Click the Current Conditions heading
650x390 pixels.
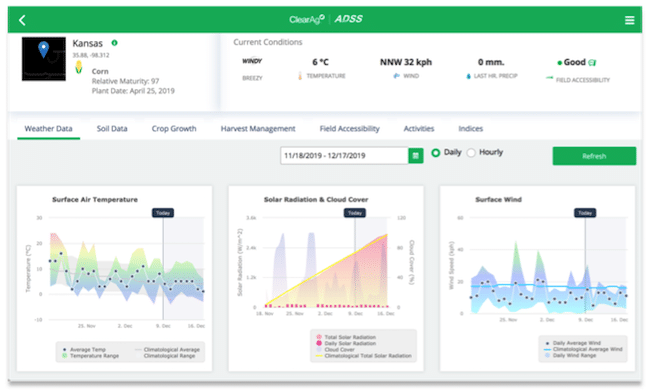pos(268,42)
